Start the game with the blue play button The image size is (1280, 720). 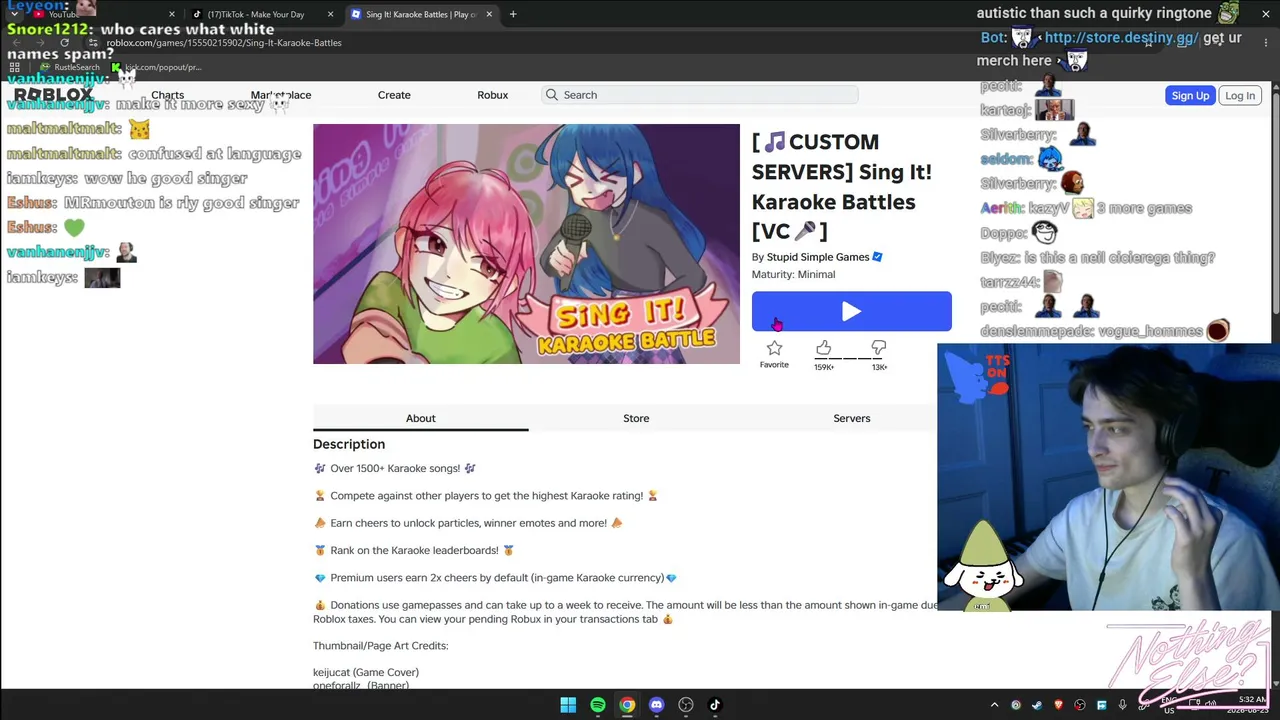pos(852,311)
